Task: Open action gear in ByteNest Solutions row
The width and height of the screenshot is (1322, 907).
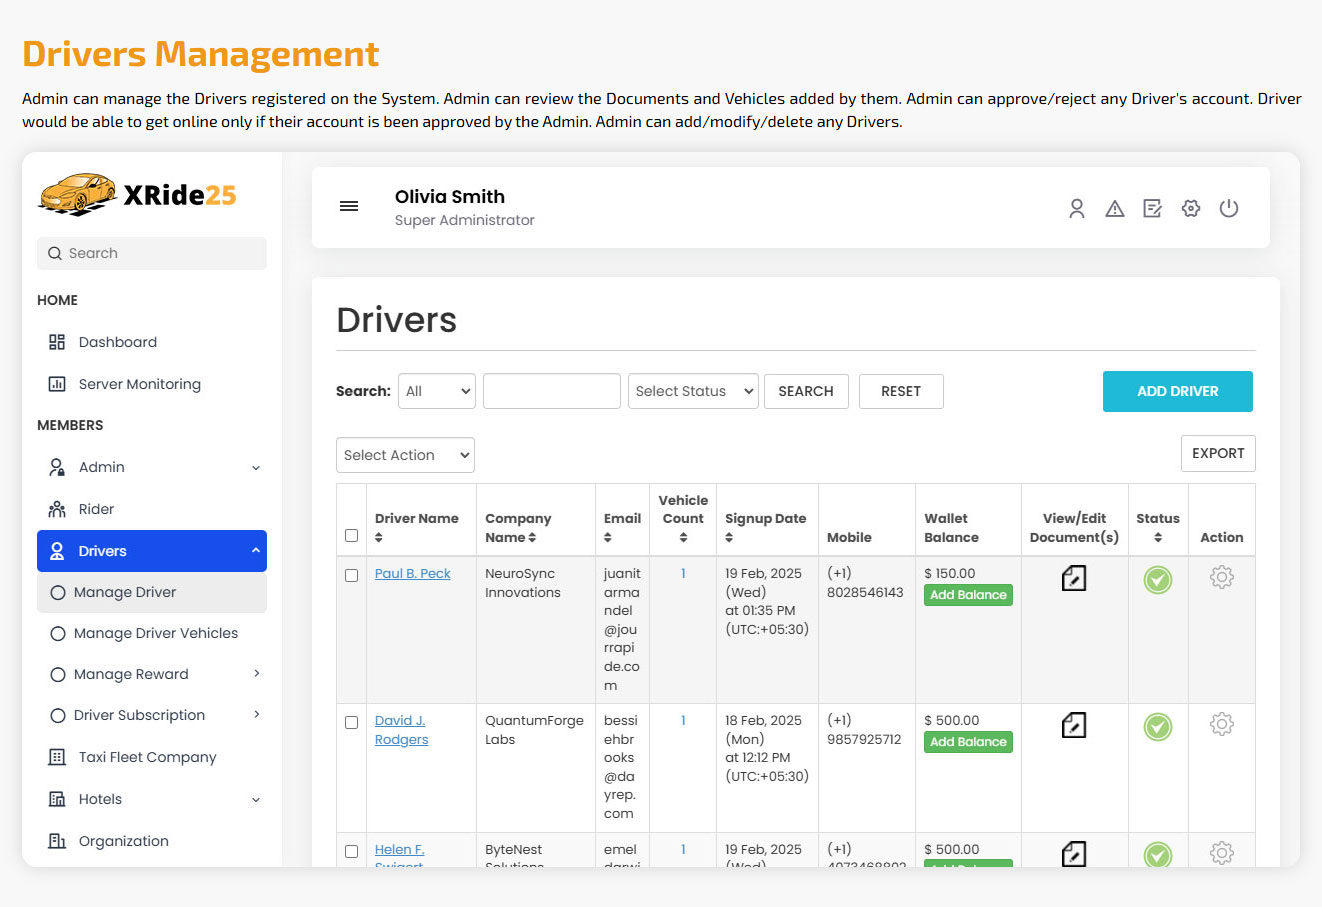Action: (x=1222, y=853)
